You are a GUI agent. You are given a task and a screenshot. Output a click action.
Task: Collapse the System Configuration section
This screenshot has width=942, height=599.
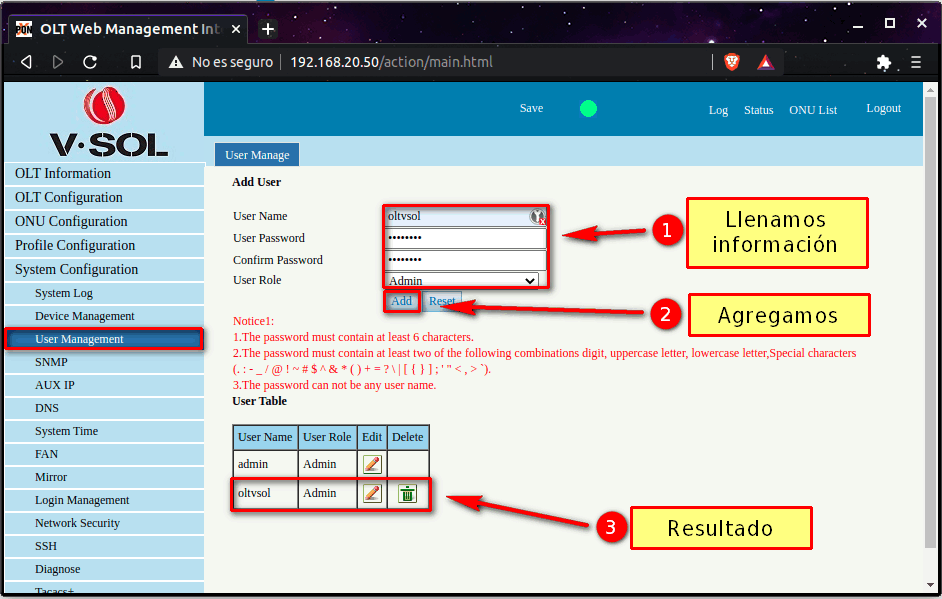pos(76,269)
